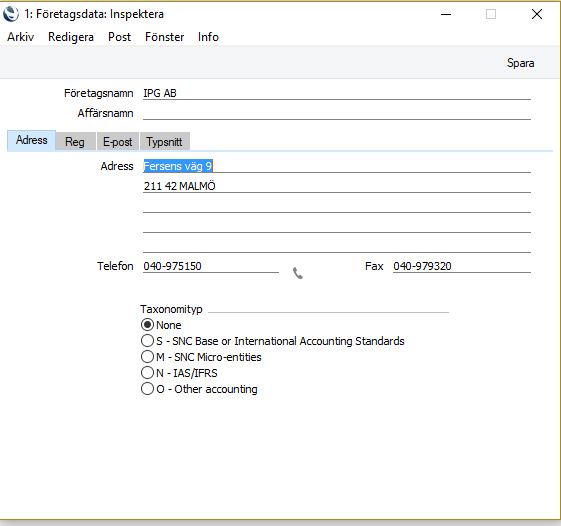Switch to the E-post tab
Viewport: 561px width, 526px height.
pos(118,141)
